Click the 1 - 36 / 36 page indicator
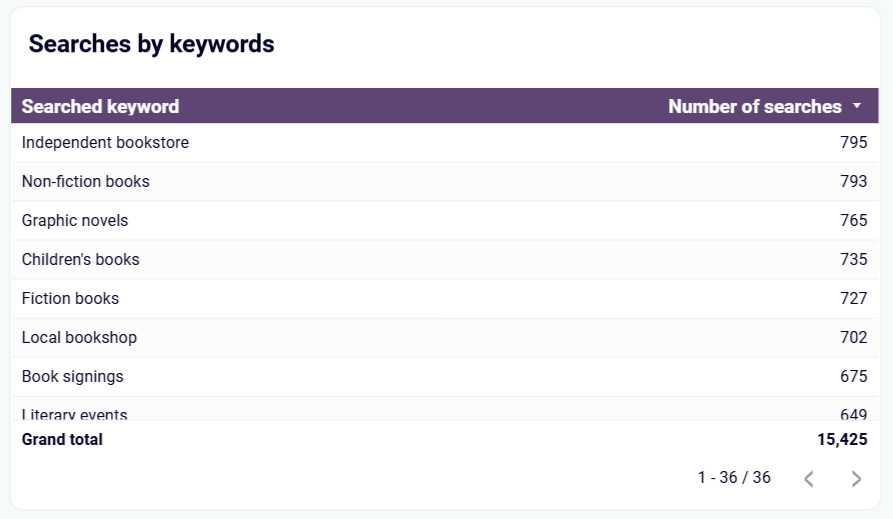Viewport: 893px width, 519px height. pyautogui.click(x=734, y=477)
